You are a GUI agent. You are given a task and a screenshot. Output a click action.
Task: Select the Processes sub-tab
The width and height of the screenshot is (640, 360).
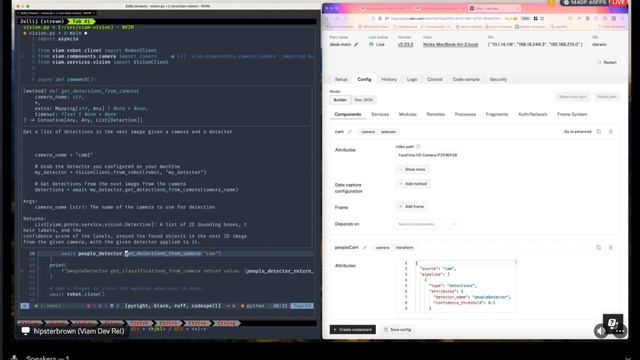(x=465, y=114)
